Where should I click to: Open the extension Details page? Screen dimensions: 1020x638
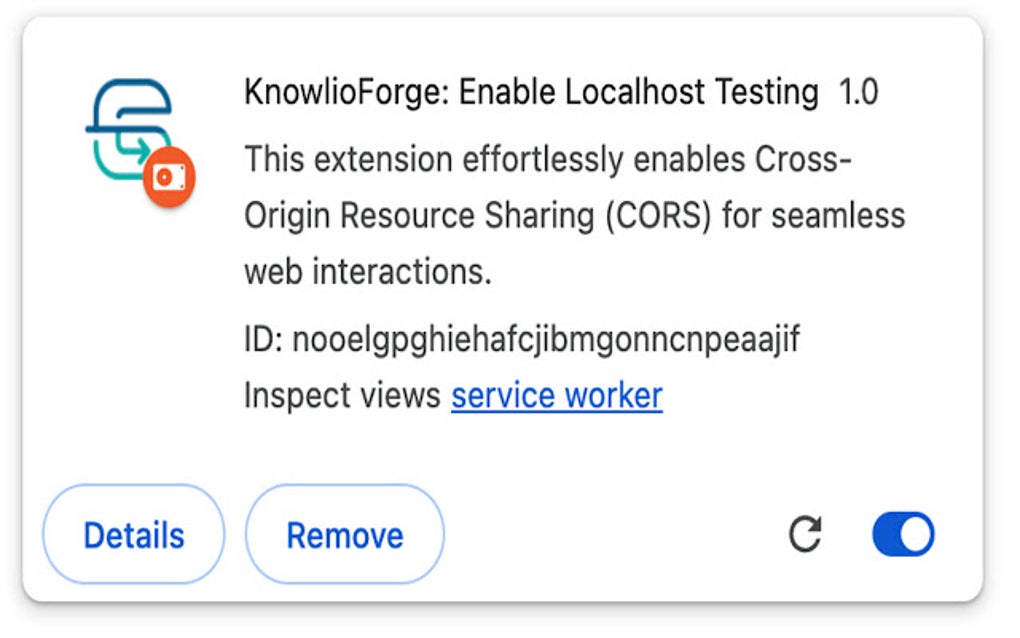point(134,536)
